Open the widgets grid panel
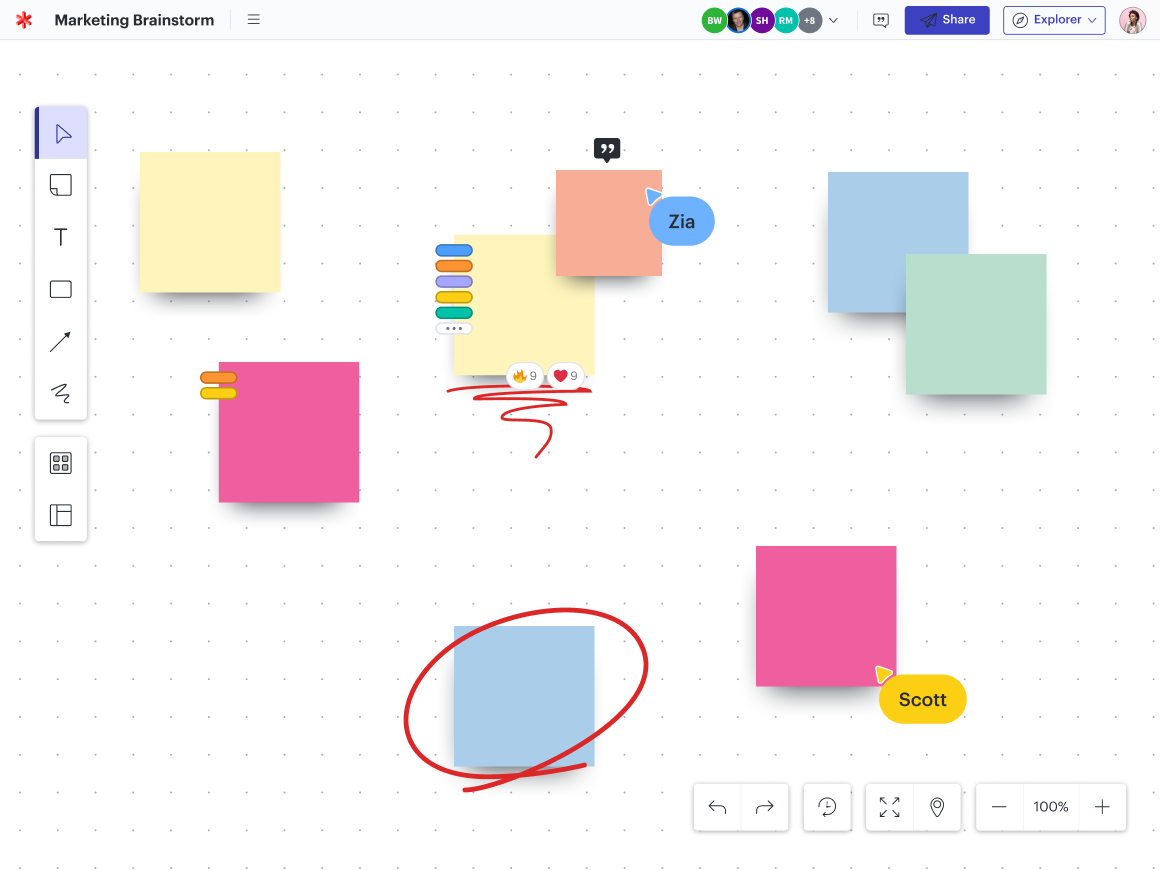Viewport: 1160px width, 870px height. pyautogui.click(x=61, y=463)
